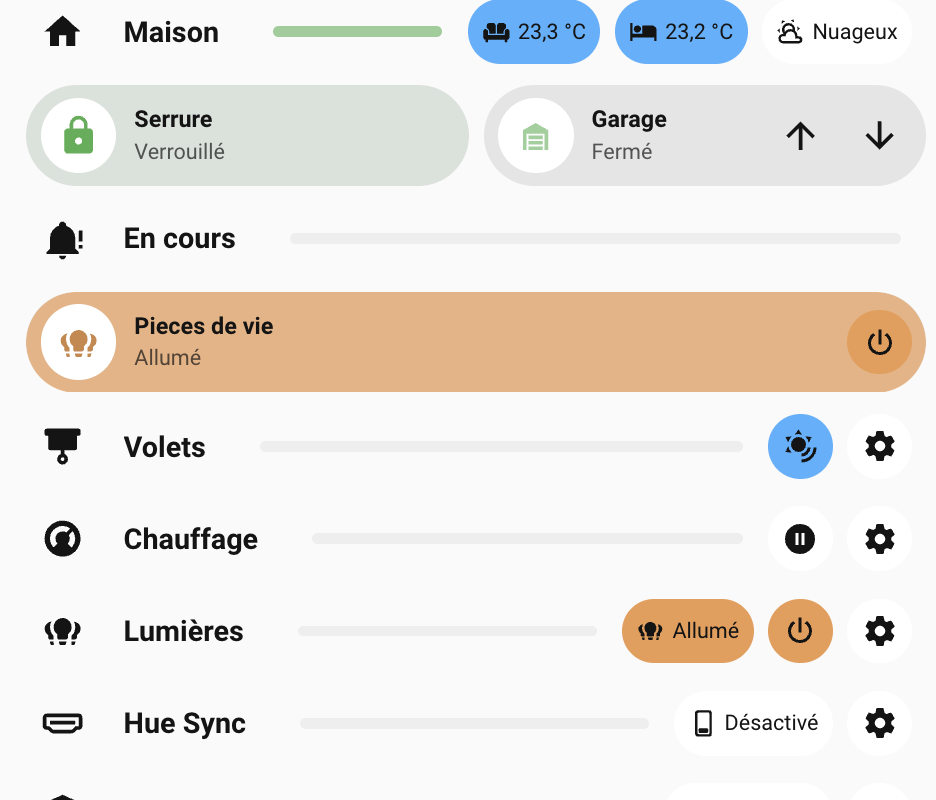
Task: Open the garage with the up arrow
Action: pyautogui.click(x=800, y=135)
